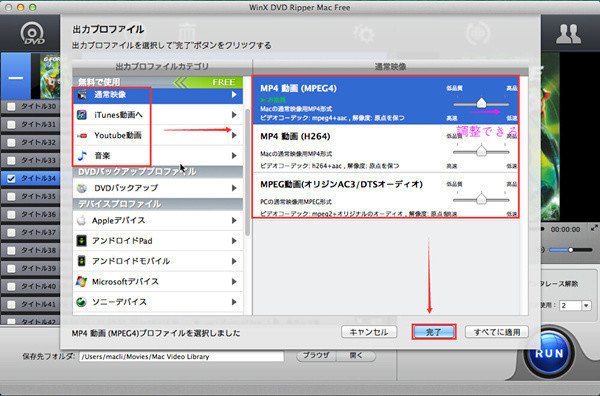The image size is (600, 396).
Task: Select the 音楽 category
Action: pos(158,156)
